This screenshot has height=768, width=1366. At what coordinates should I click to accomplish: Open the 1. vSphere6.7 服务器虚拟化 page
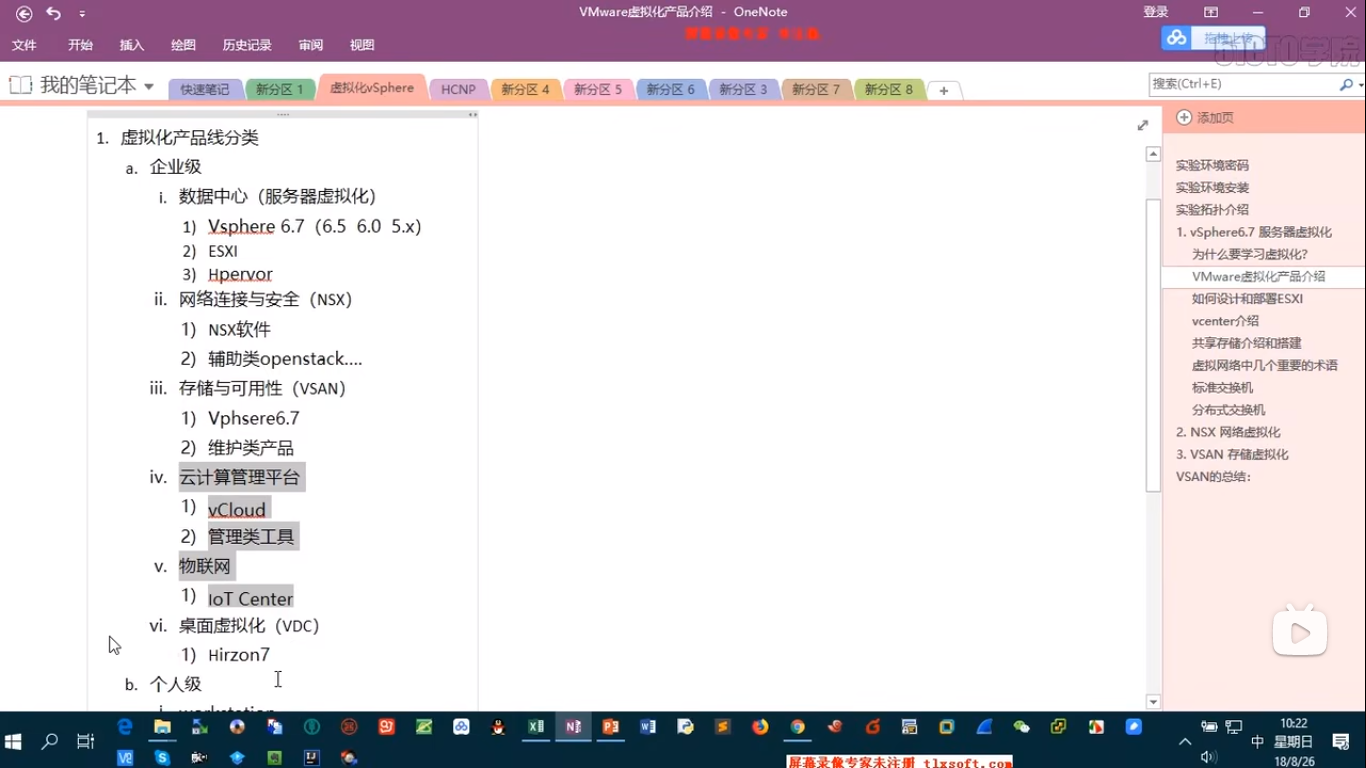click(1254, 232)
